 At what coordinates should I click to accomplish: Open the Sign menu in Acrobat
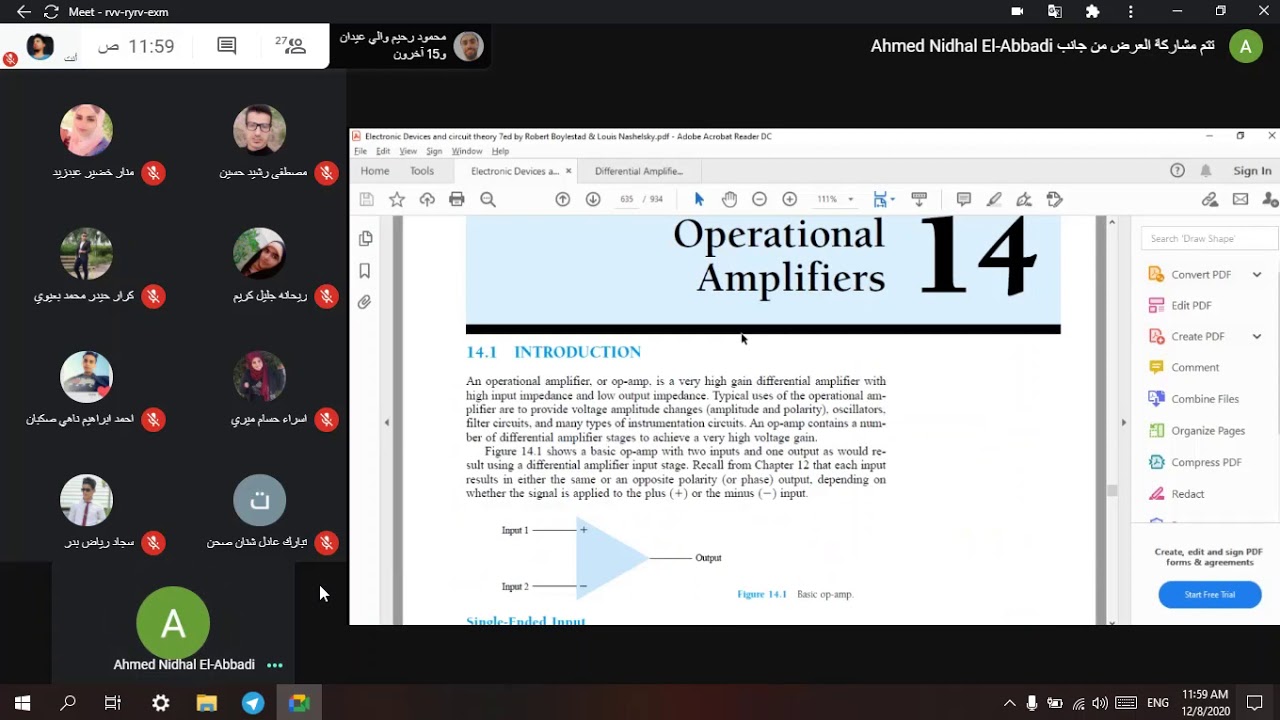[x=434, y=151]
